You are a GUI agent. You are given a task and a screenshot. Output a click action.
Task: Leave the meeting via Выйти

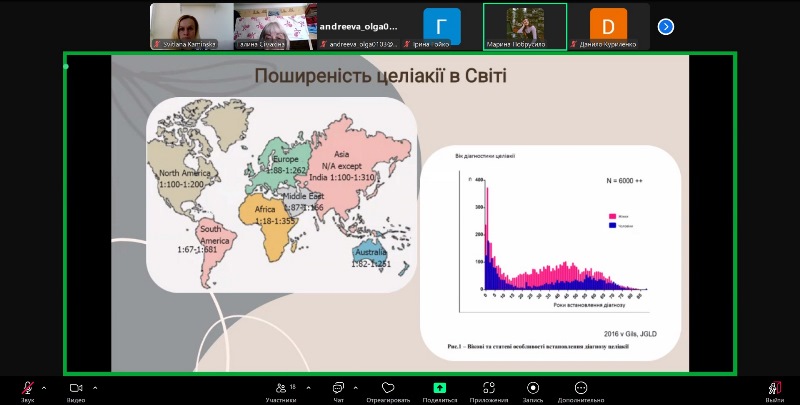coord(774,389)
